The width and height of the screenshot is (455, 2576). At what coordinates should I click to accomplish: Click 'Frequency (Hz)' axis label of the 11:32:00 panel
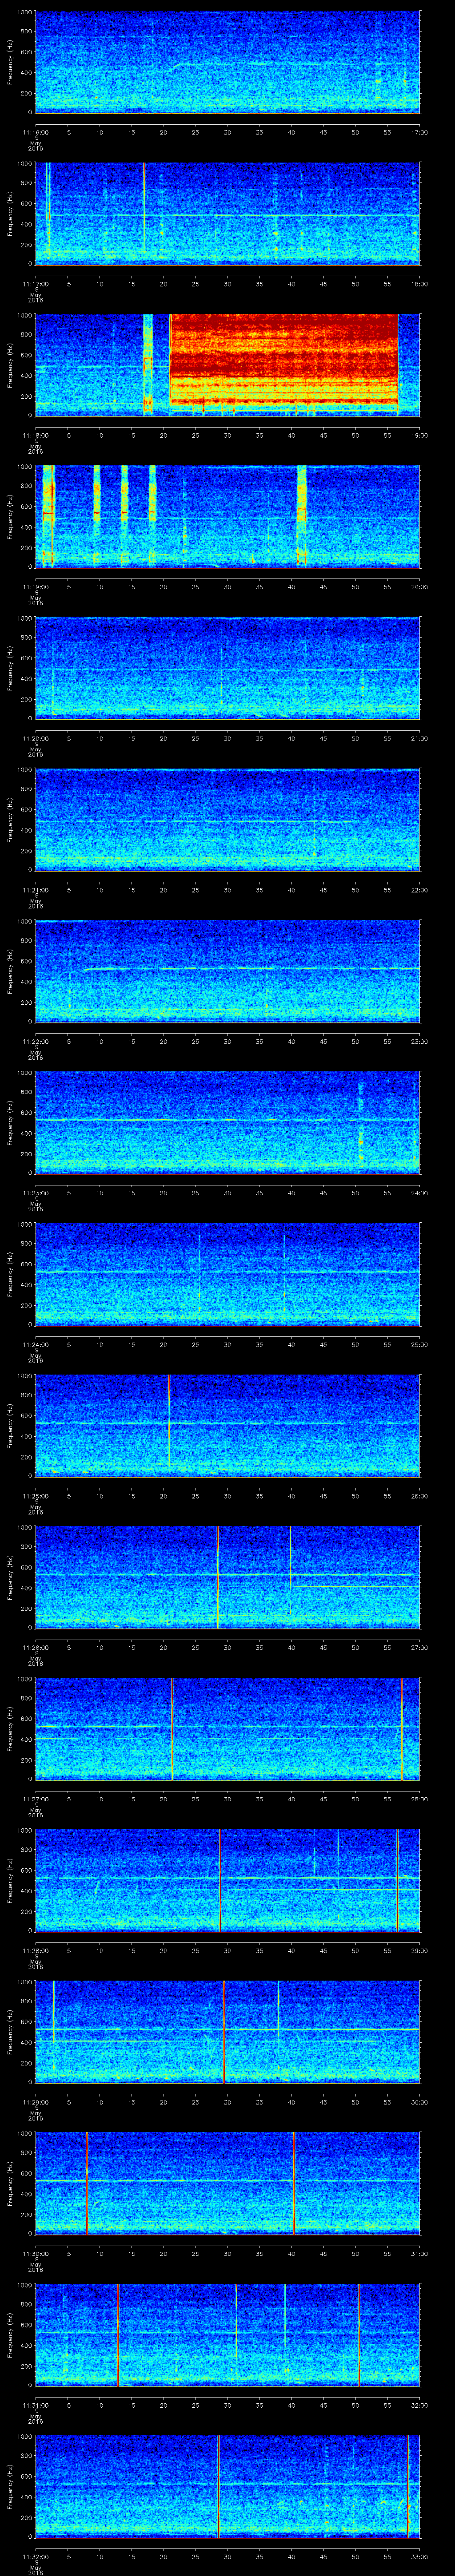(10, 2486)
